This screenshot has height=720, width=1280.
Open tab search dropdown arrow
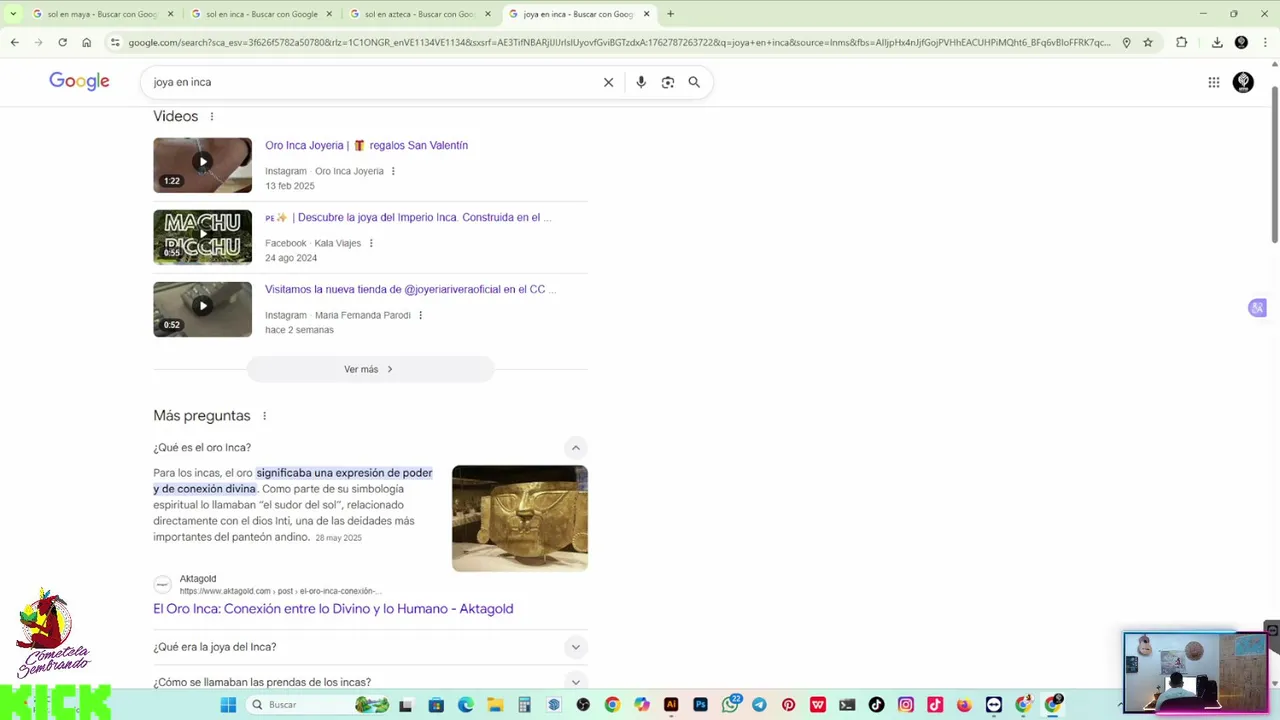[13, 14]
